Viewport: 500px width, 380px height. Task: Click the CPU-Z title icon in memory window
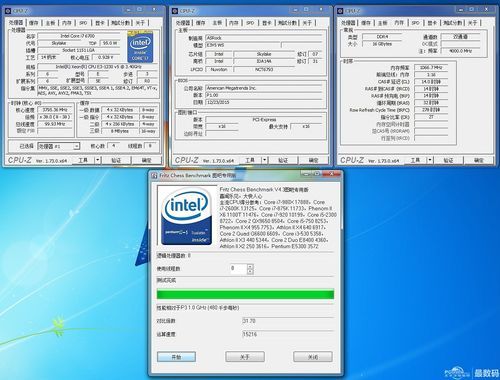(340, 11)
